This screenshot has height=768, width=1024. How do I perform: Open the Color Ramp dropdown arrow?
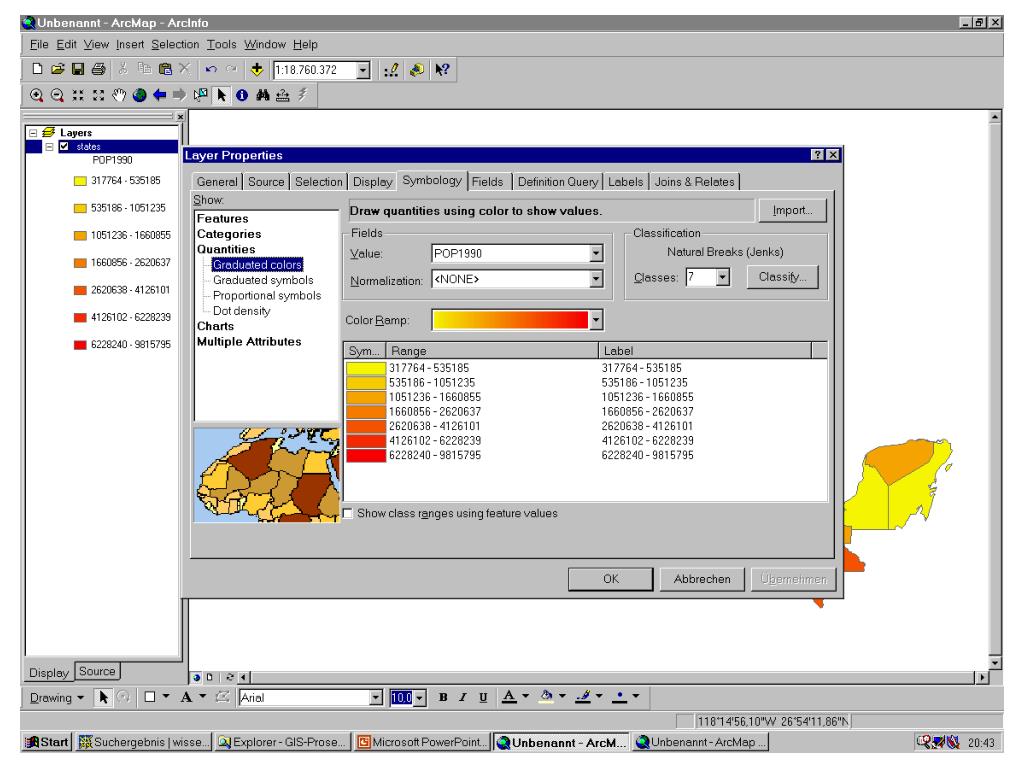click(x=596, y=320)
